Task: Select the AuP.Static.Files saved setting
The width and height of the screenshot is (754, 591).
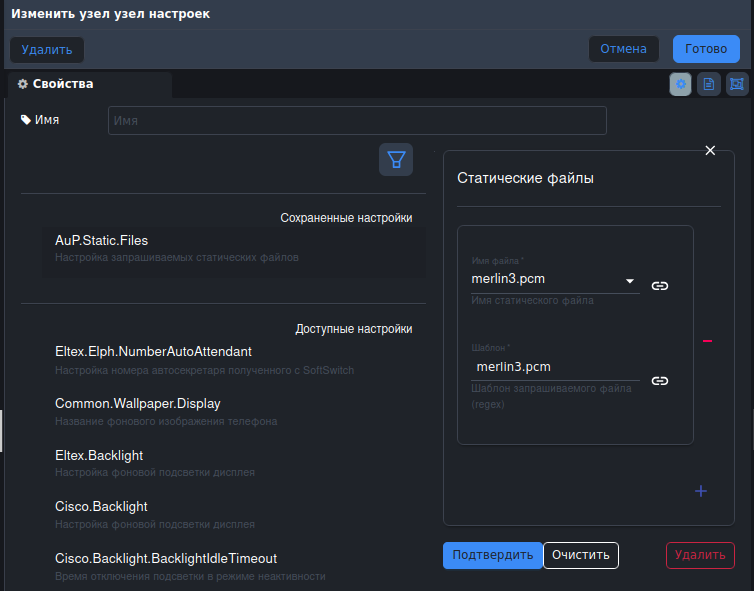Action: pyautogui.click(x=102, y=241)
